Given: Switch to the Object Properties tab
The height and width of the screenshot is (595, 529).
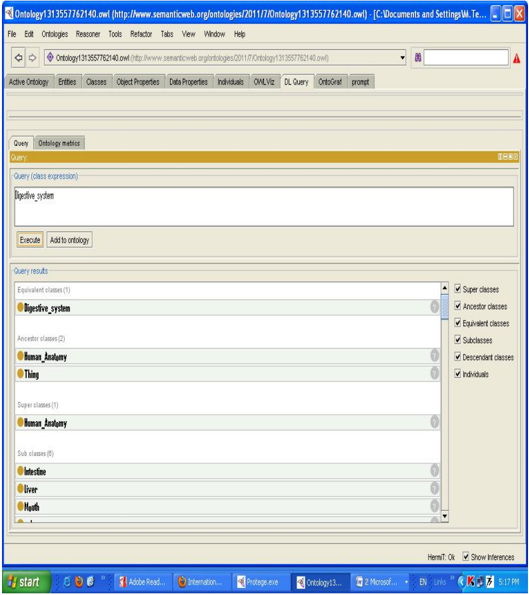Looking at the screenshot, I should tap(138, 82).
